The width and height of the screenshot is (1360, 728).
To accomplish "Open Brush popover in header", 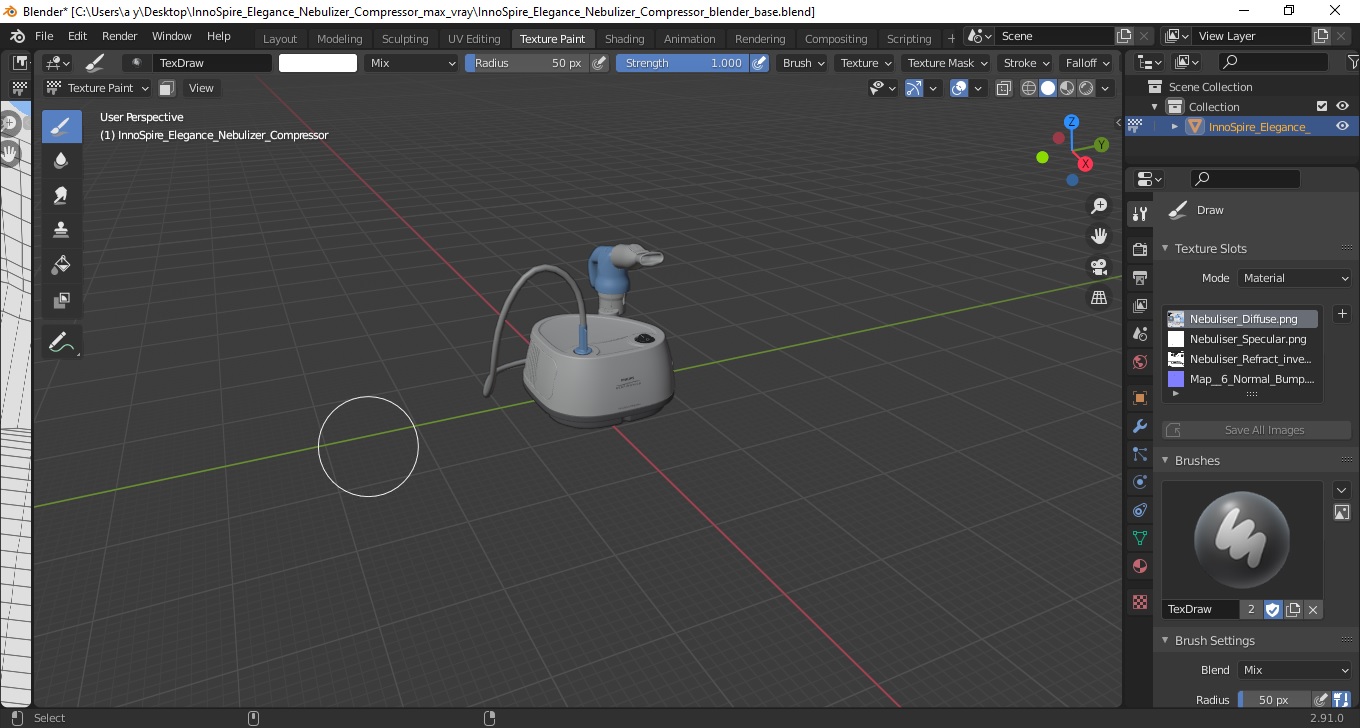I will (x=804, y=63).
